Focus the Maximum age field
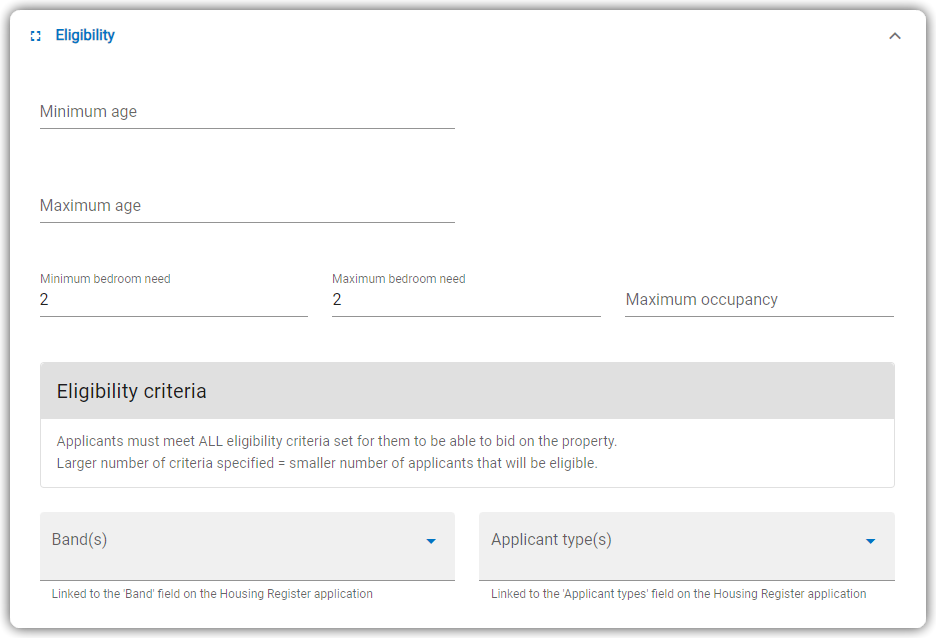 tap(247, 205)
